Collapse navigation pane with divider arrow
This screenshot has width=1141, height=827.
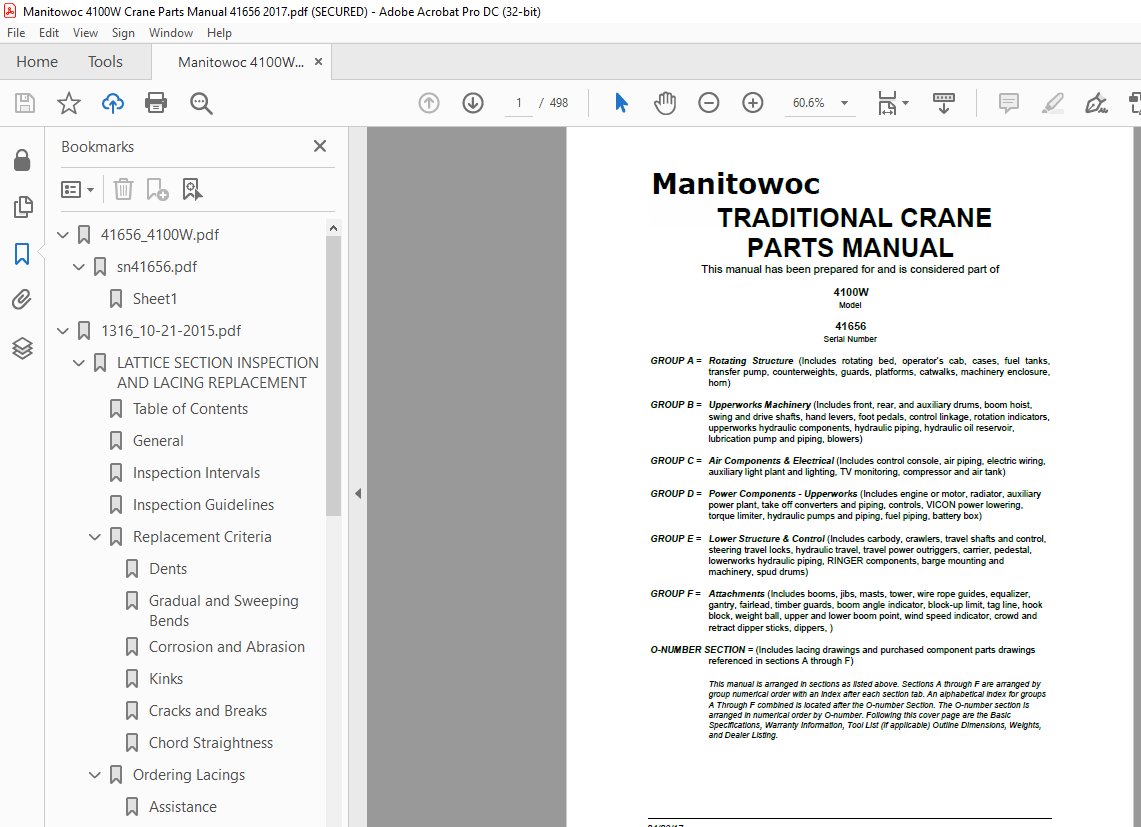point(357,494)
